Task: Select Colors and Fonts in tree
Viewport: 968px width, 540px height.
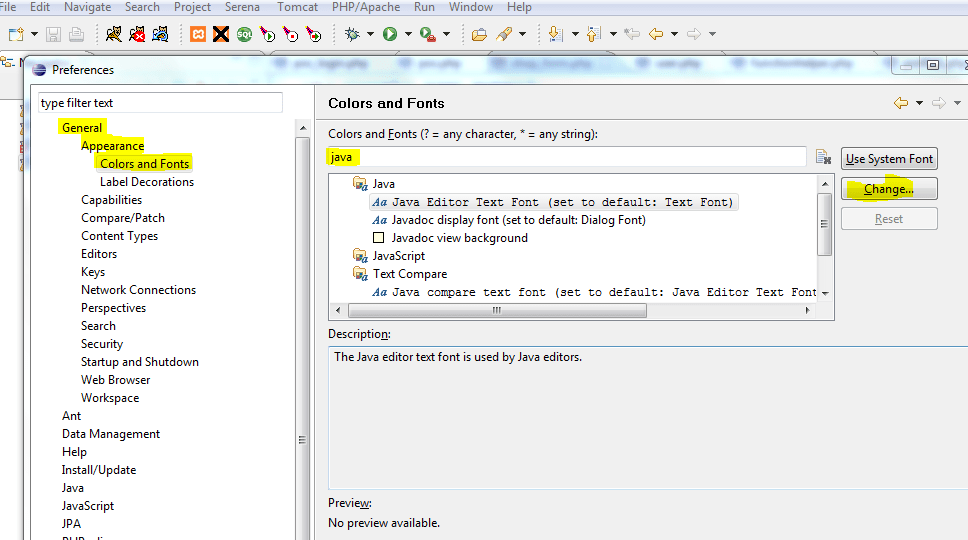Action: coord(144,164)
